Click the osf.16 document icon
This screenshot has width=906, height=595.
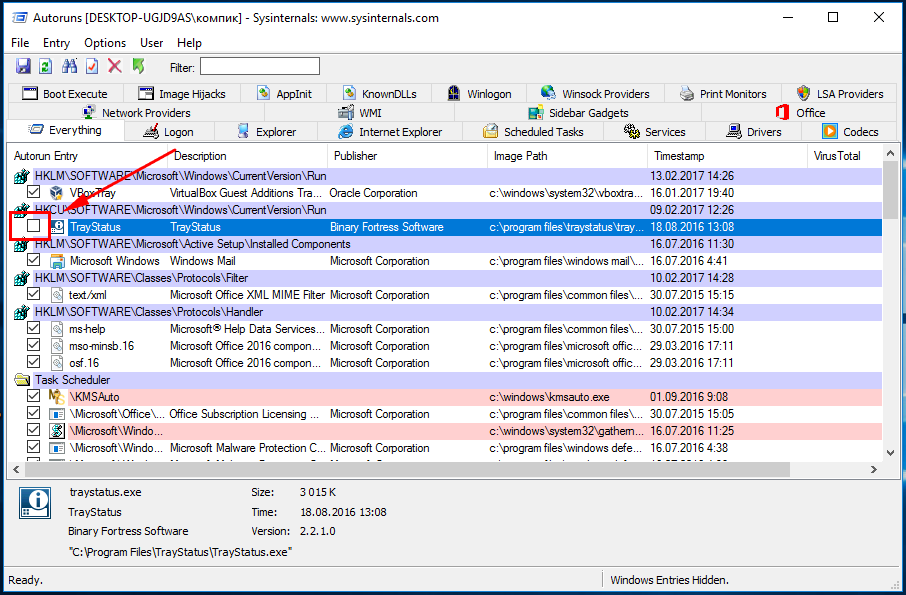[x=57, y=363]
